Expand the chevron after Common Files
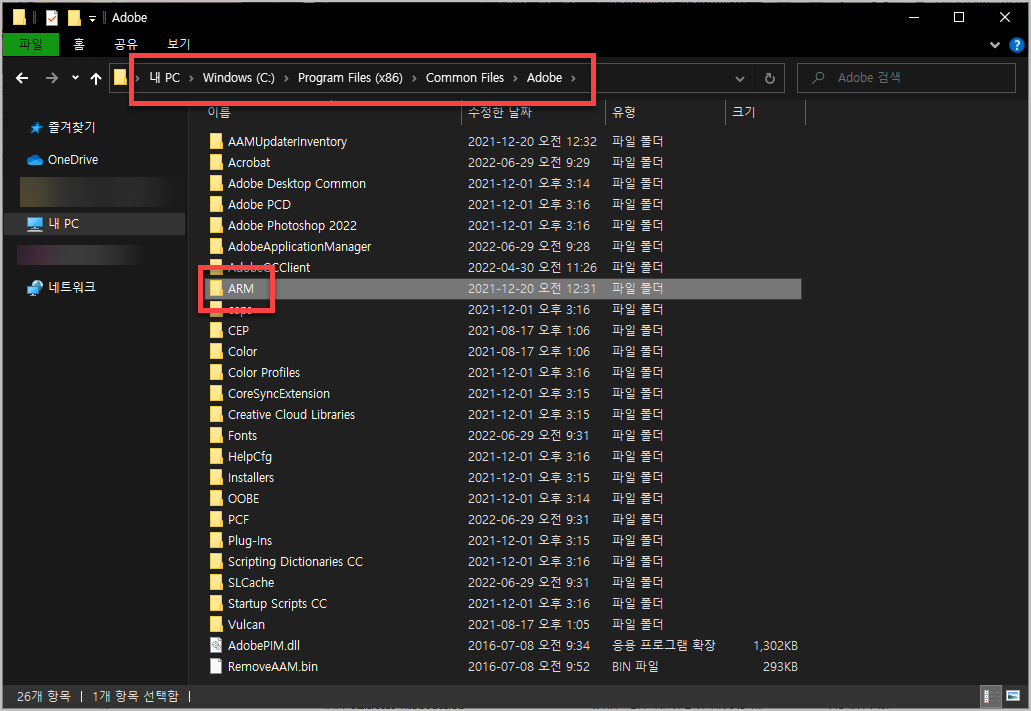Image resolution: width=1031 pixels, height=711 pixels. 516,78
